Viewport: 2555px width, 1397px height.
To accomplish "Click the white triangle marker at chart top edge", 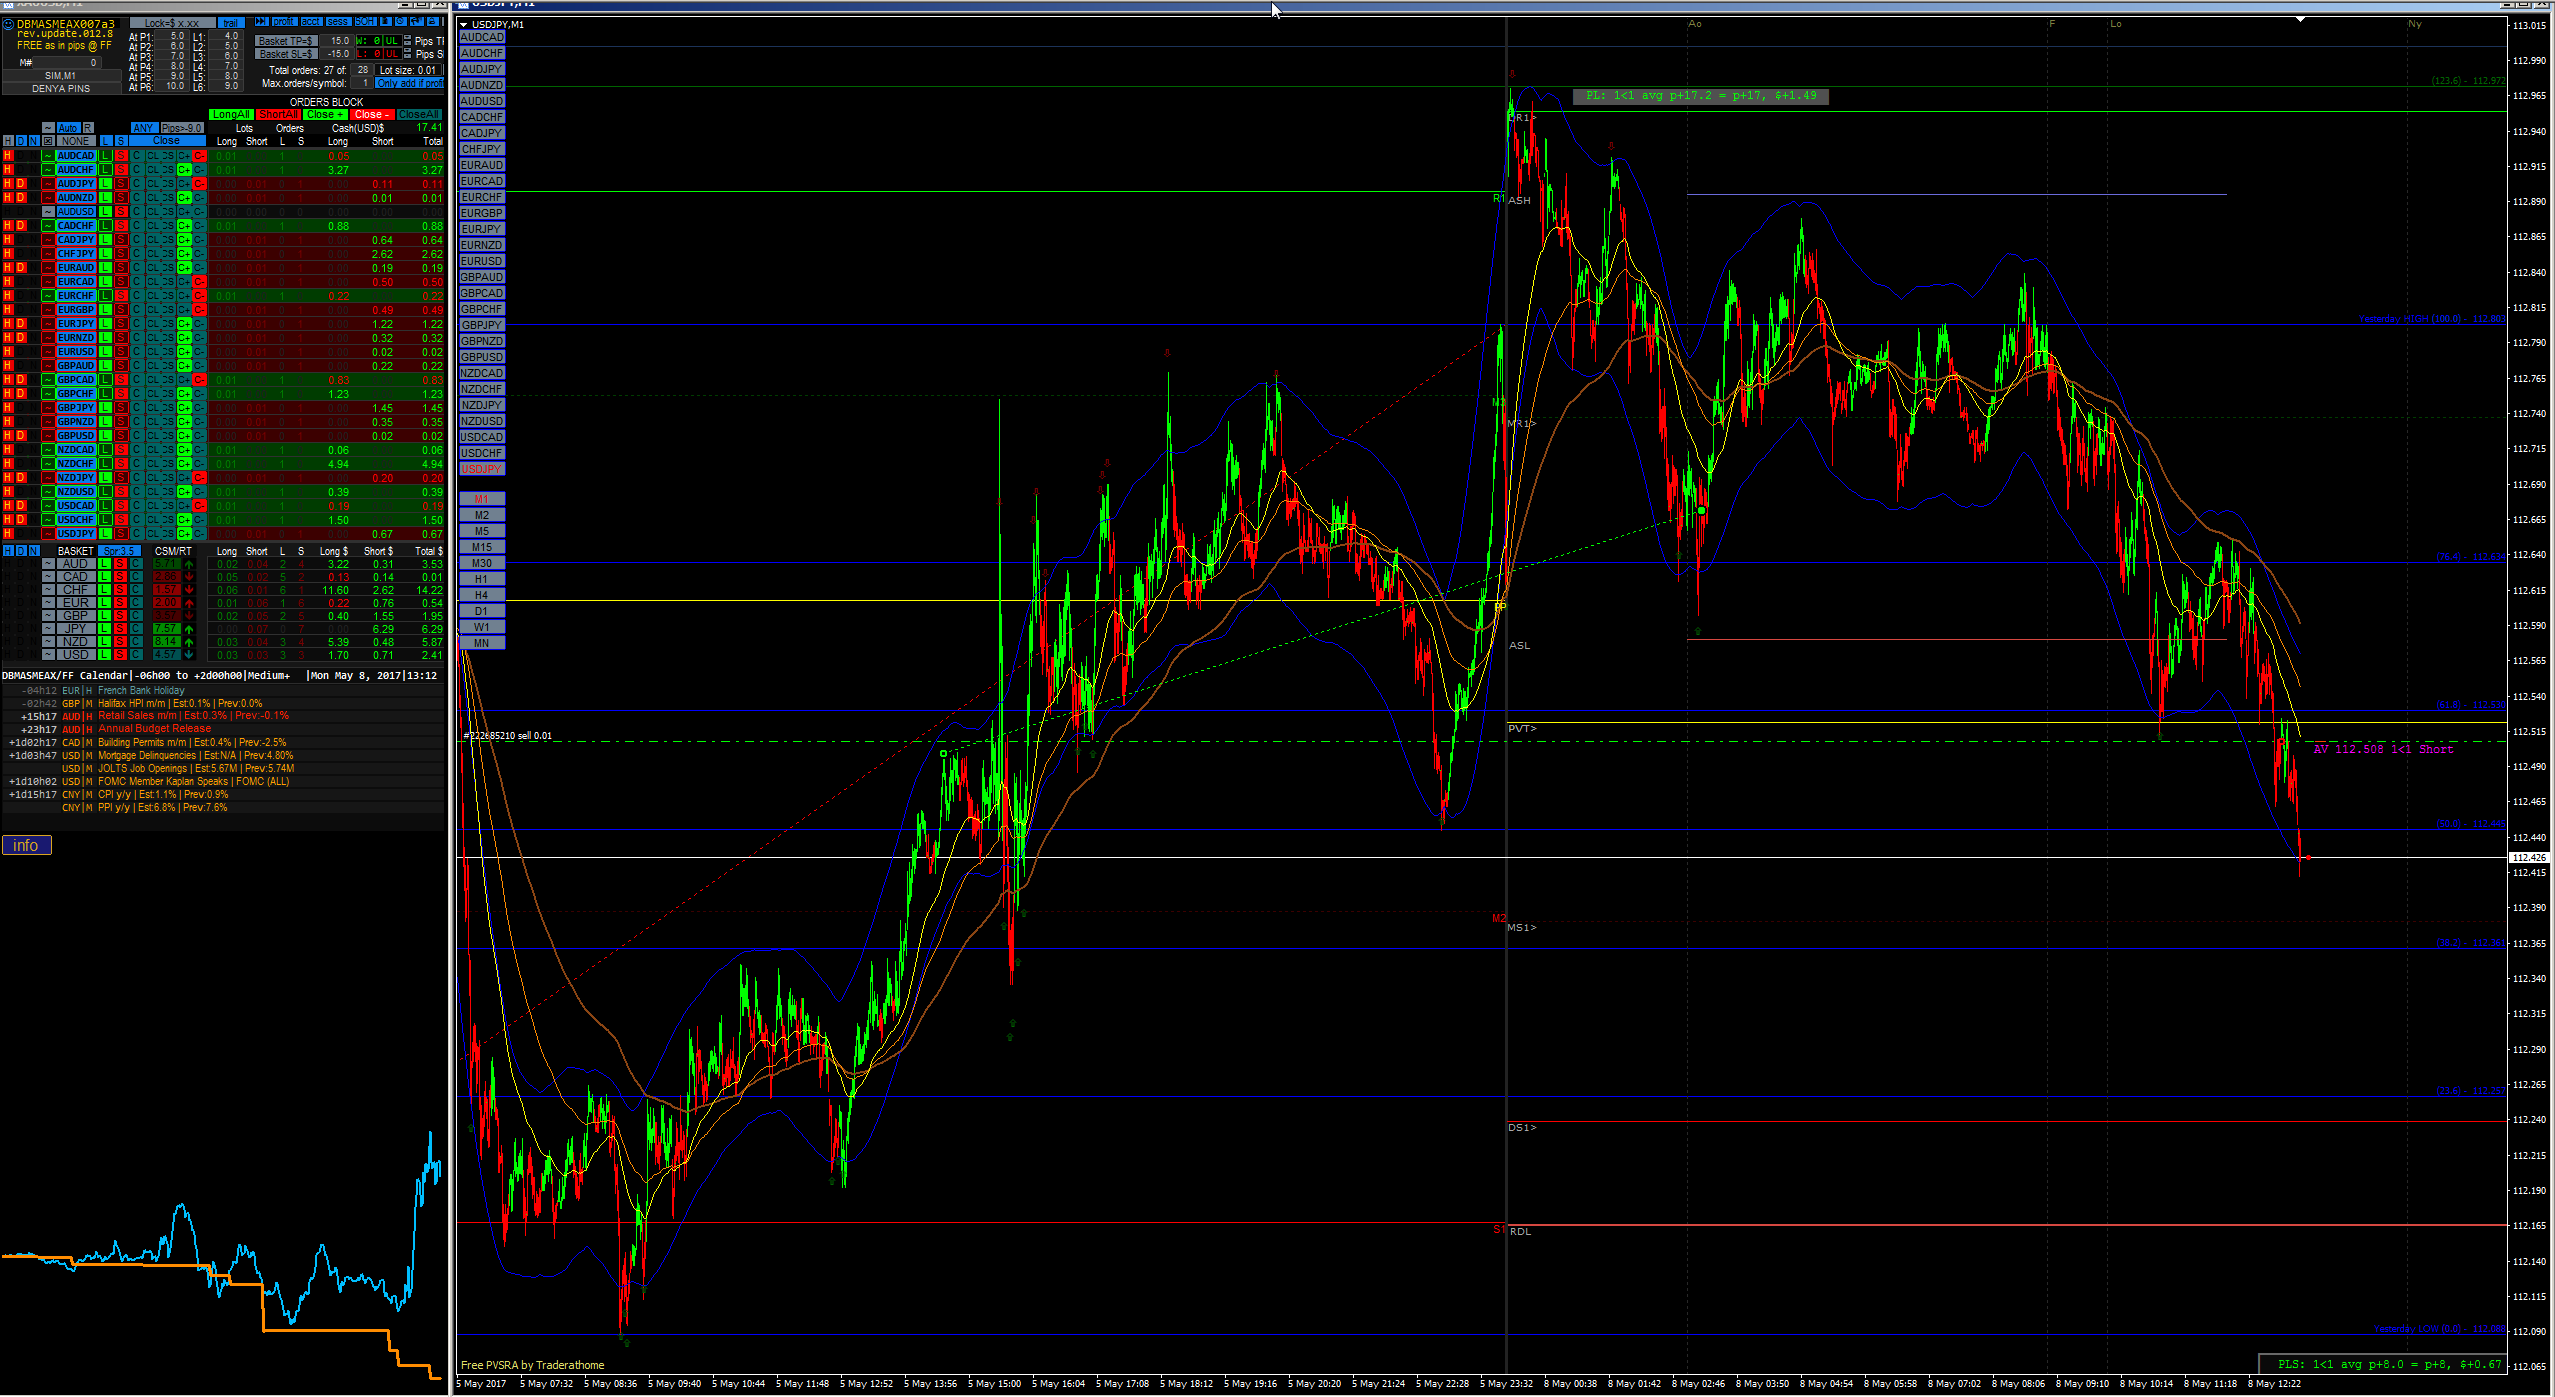I will (2300, 19).
